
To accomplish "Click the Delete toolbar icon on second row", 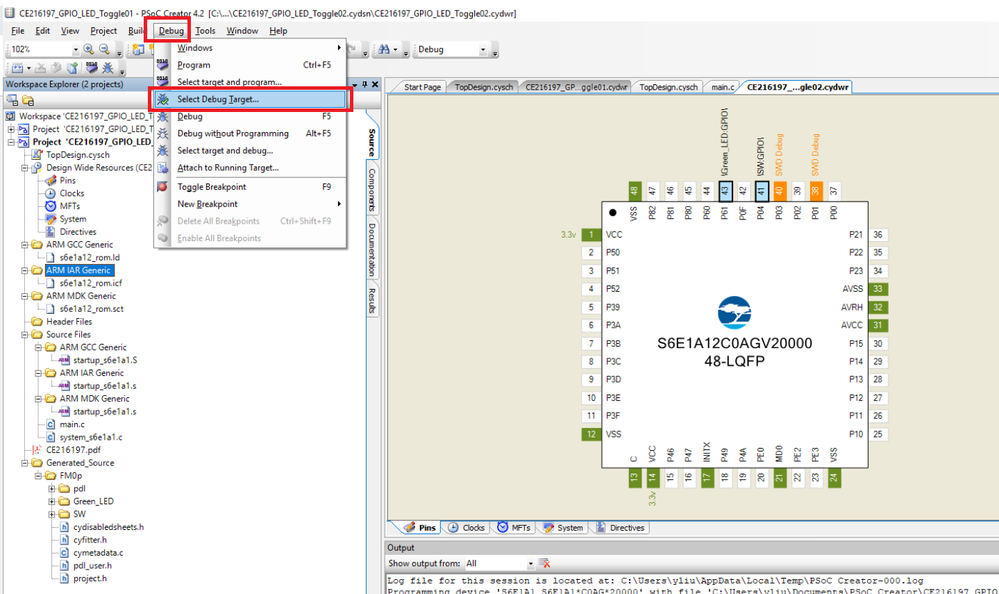I will coord(39,67).
